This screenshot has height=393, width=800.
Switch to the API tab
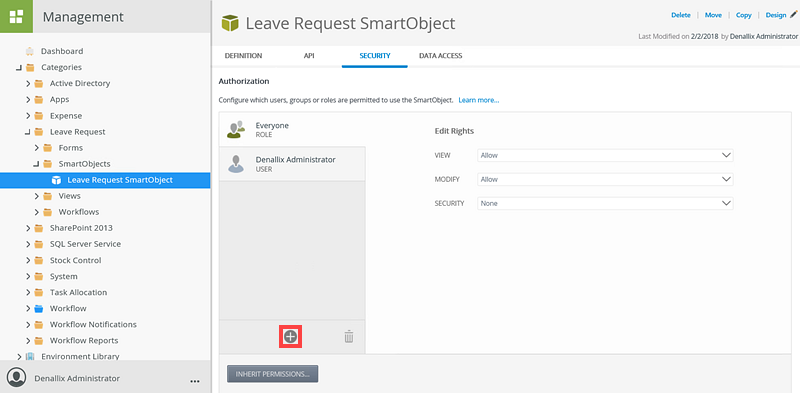(309, 56)
